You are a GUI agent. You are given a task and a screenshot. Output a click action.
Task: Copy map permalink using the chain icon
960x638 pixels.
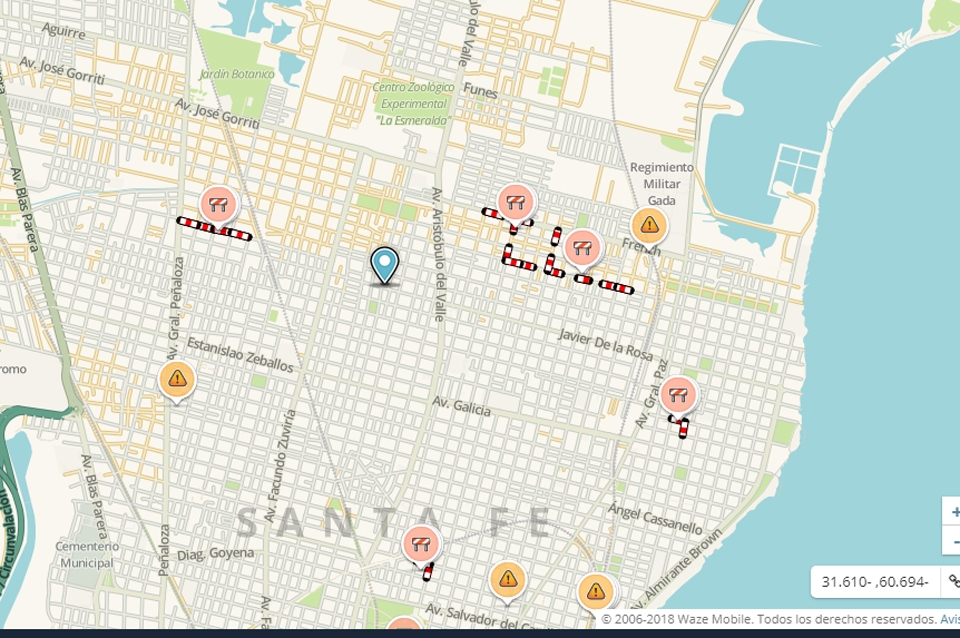pyautogui.click(x=953, y=581)
